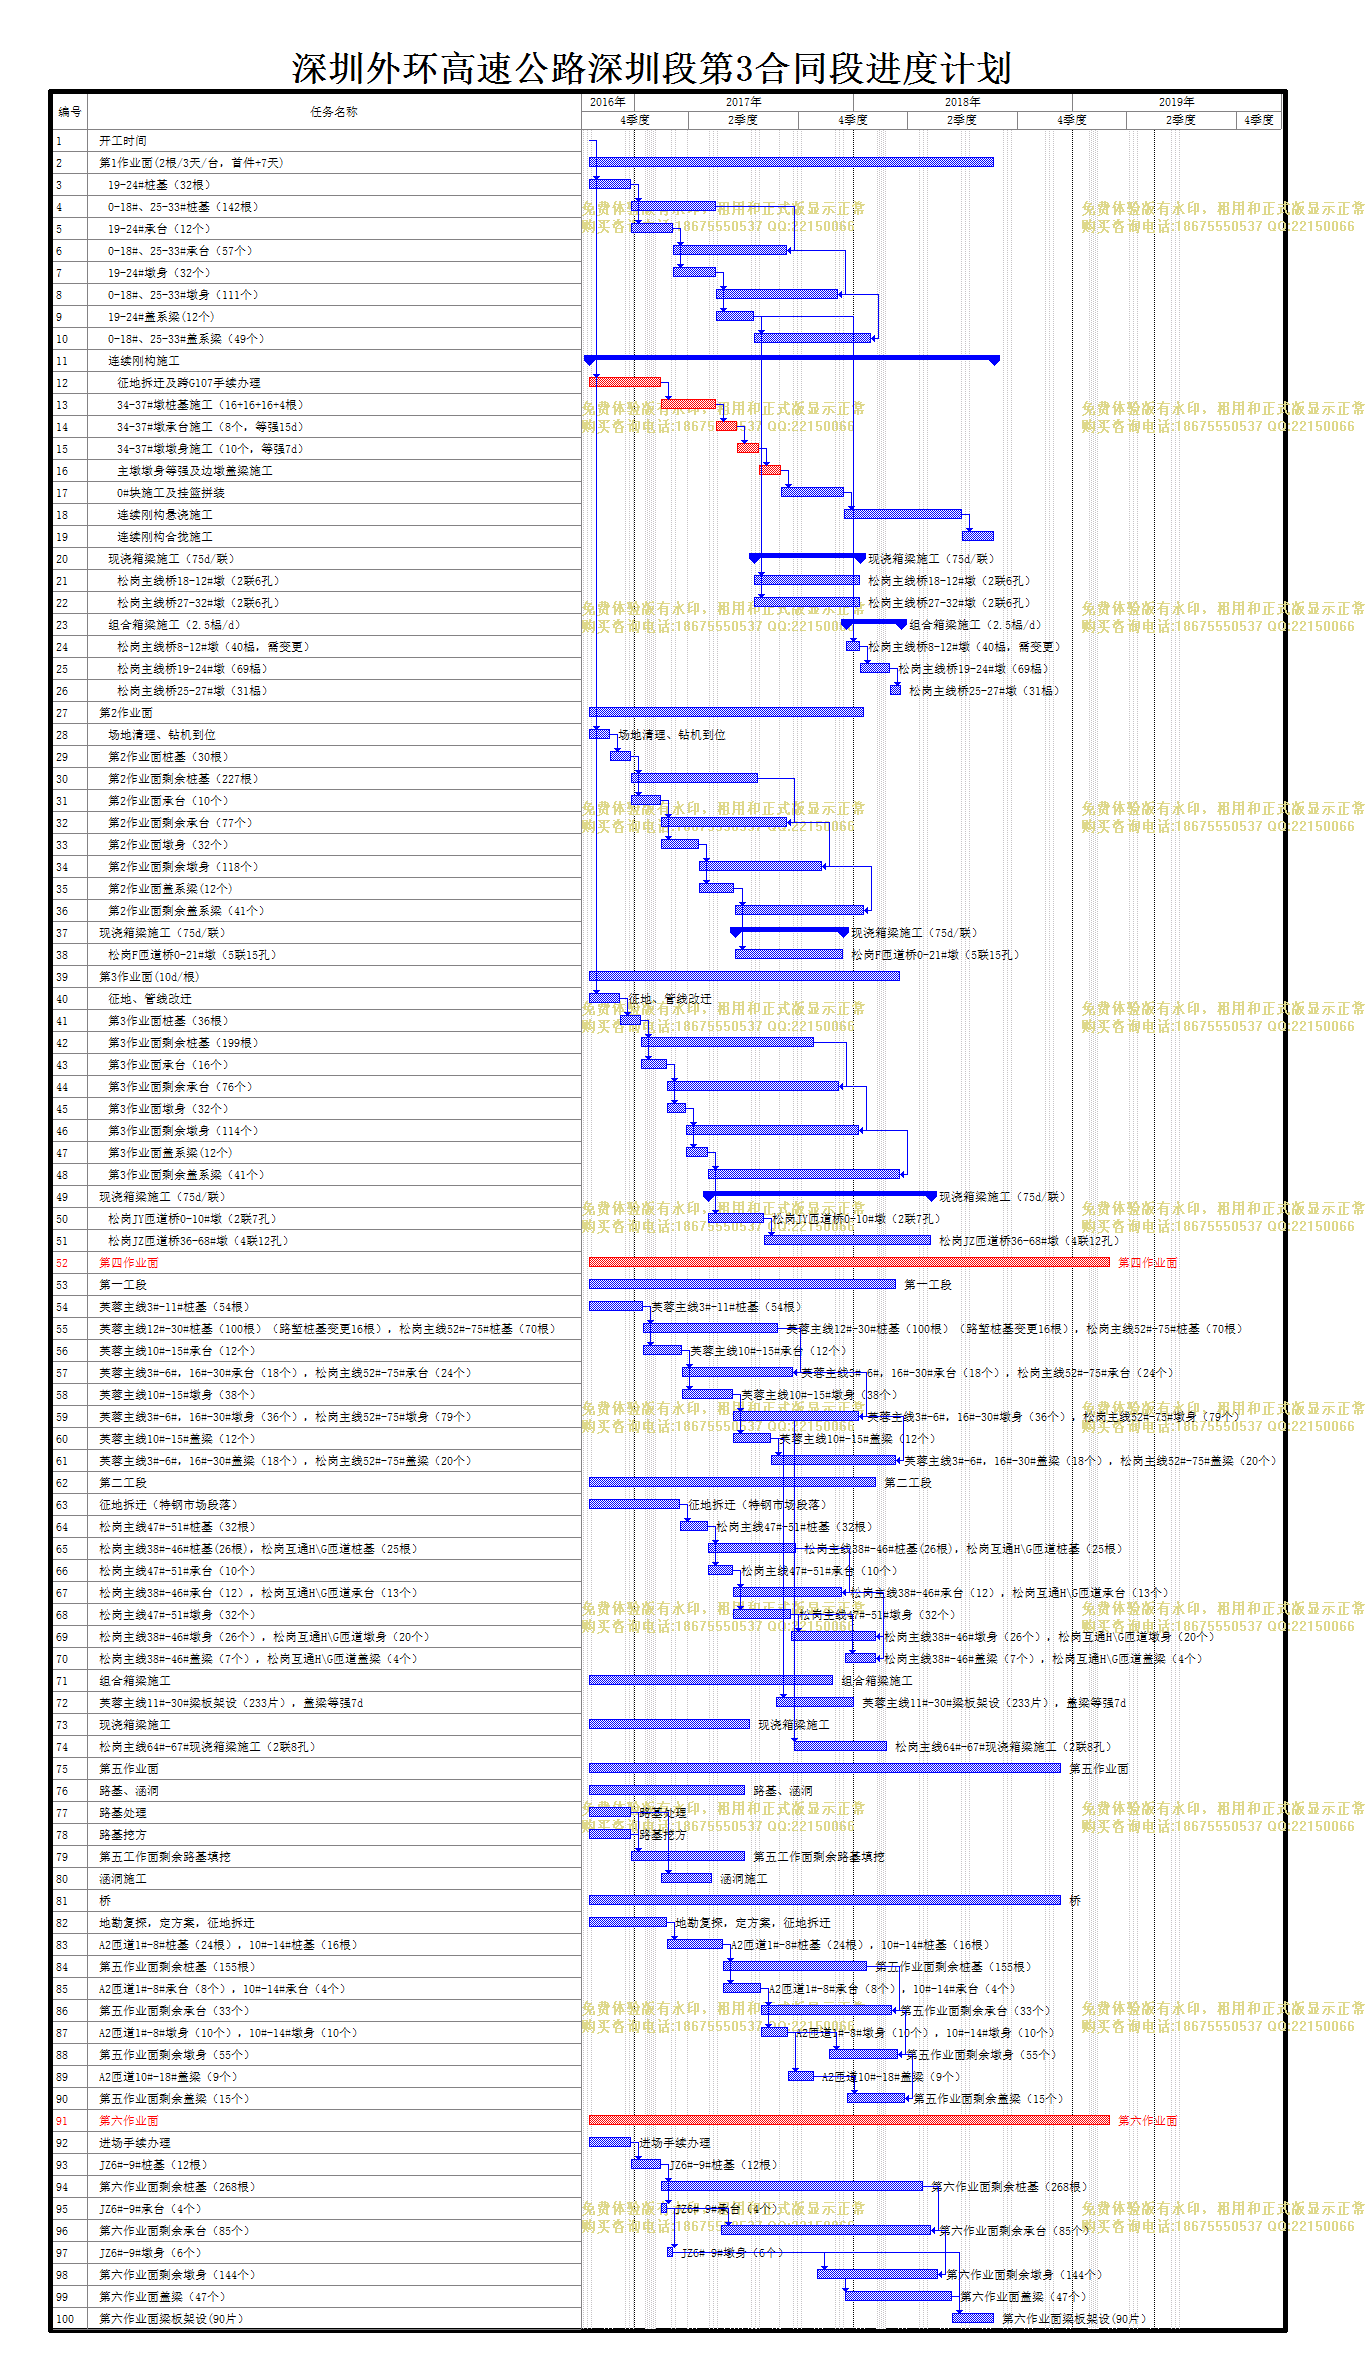Click the long red Gantt bar for 第四作业面

(849, 1262)
